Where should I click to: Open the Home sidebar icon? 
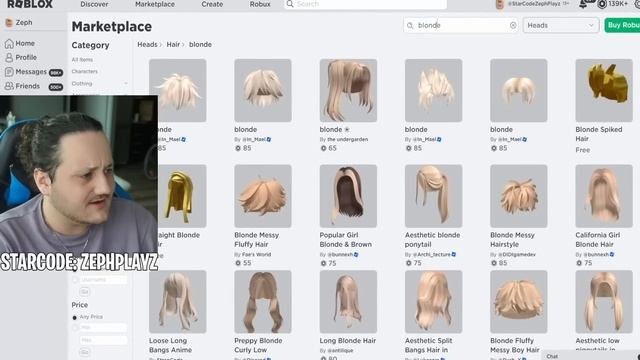9,43
